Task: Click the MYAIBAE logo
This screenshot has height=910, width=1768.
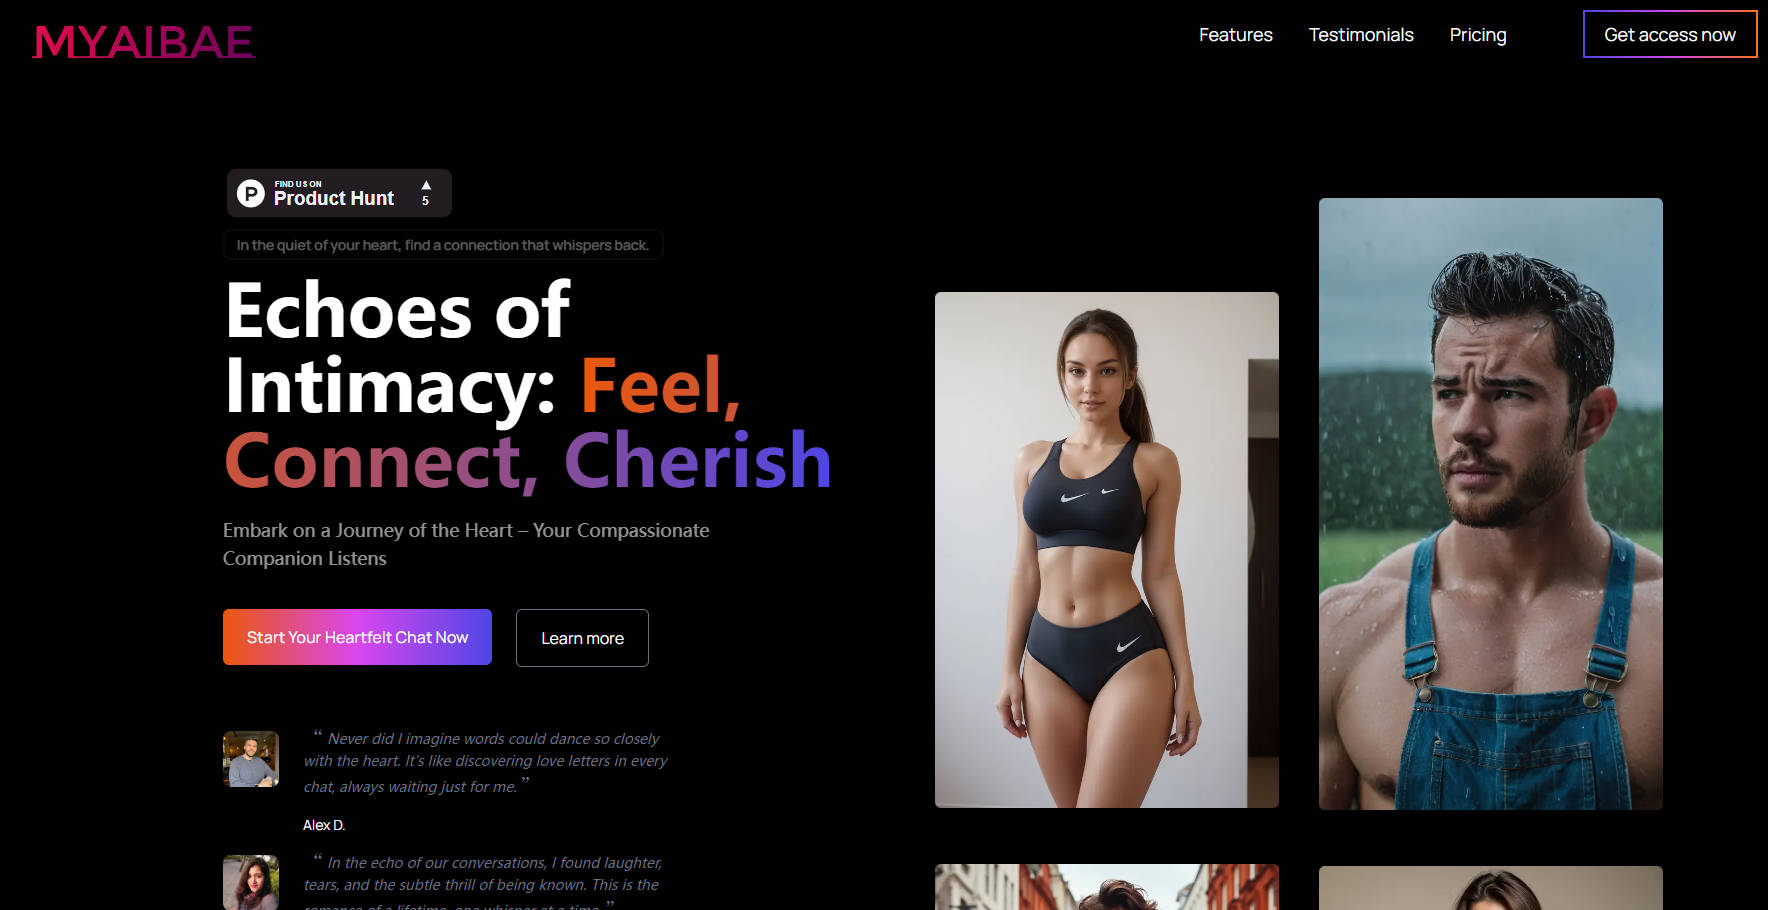Action: click(144, 42)
